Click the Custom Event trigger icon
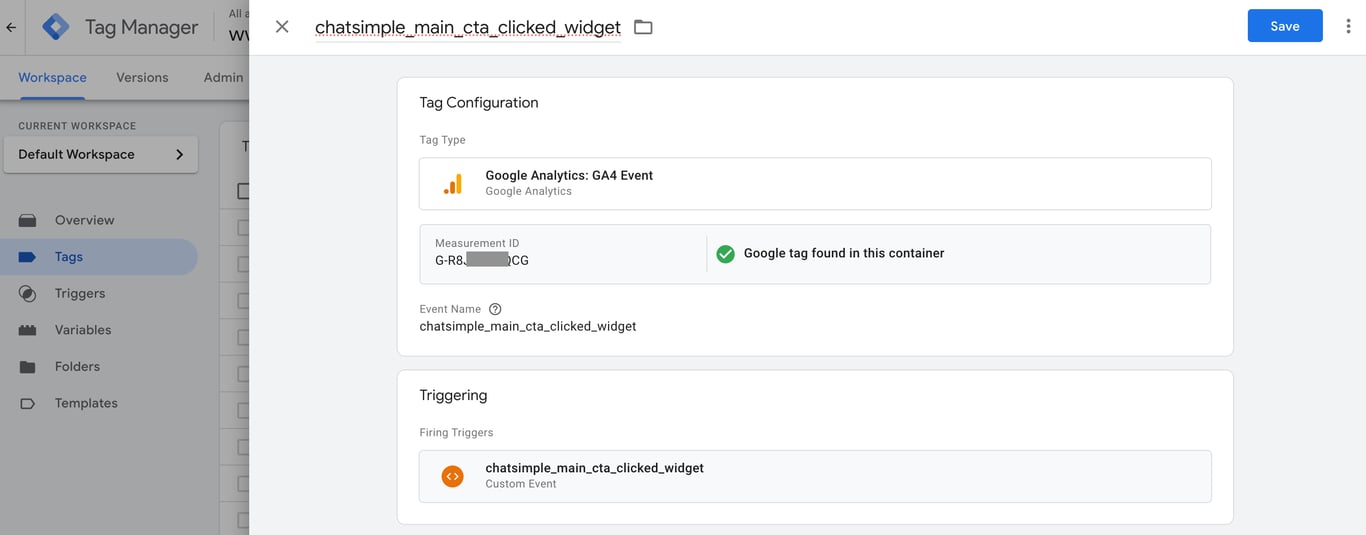 coord(453,476)
